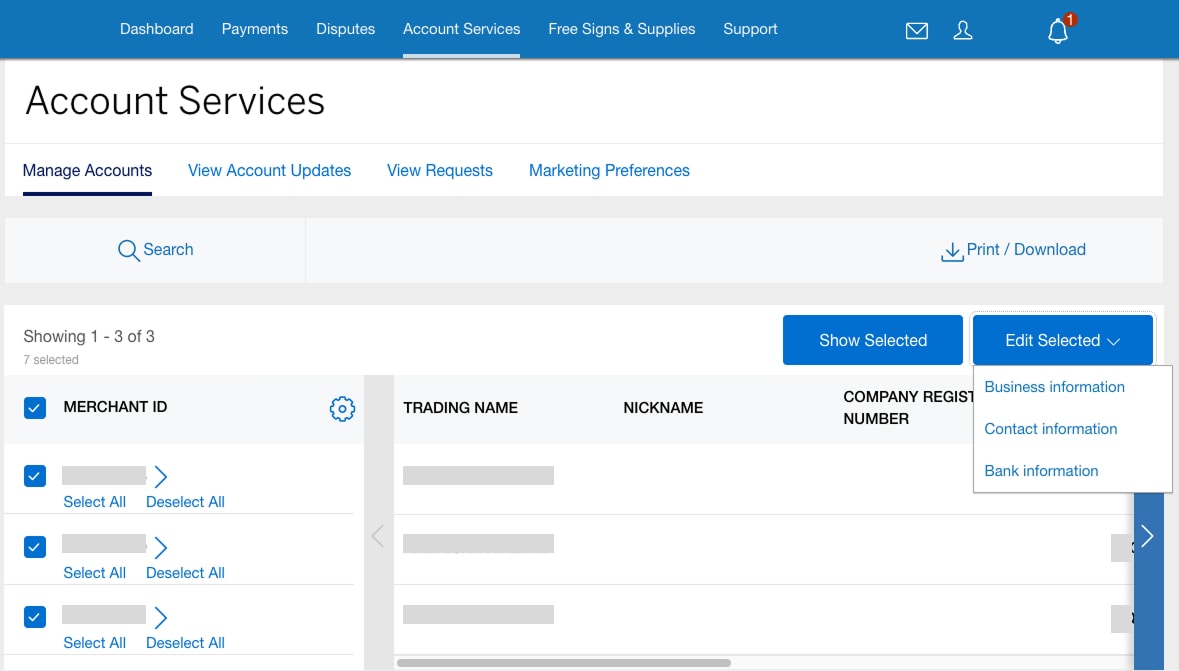This screenshot has height=671, width=1179.
Task: Click Deselect All in the third row
Action: coord(185,642)
